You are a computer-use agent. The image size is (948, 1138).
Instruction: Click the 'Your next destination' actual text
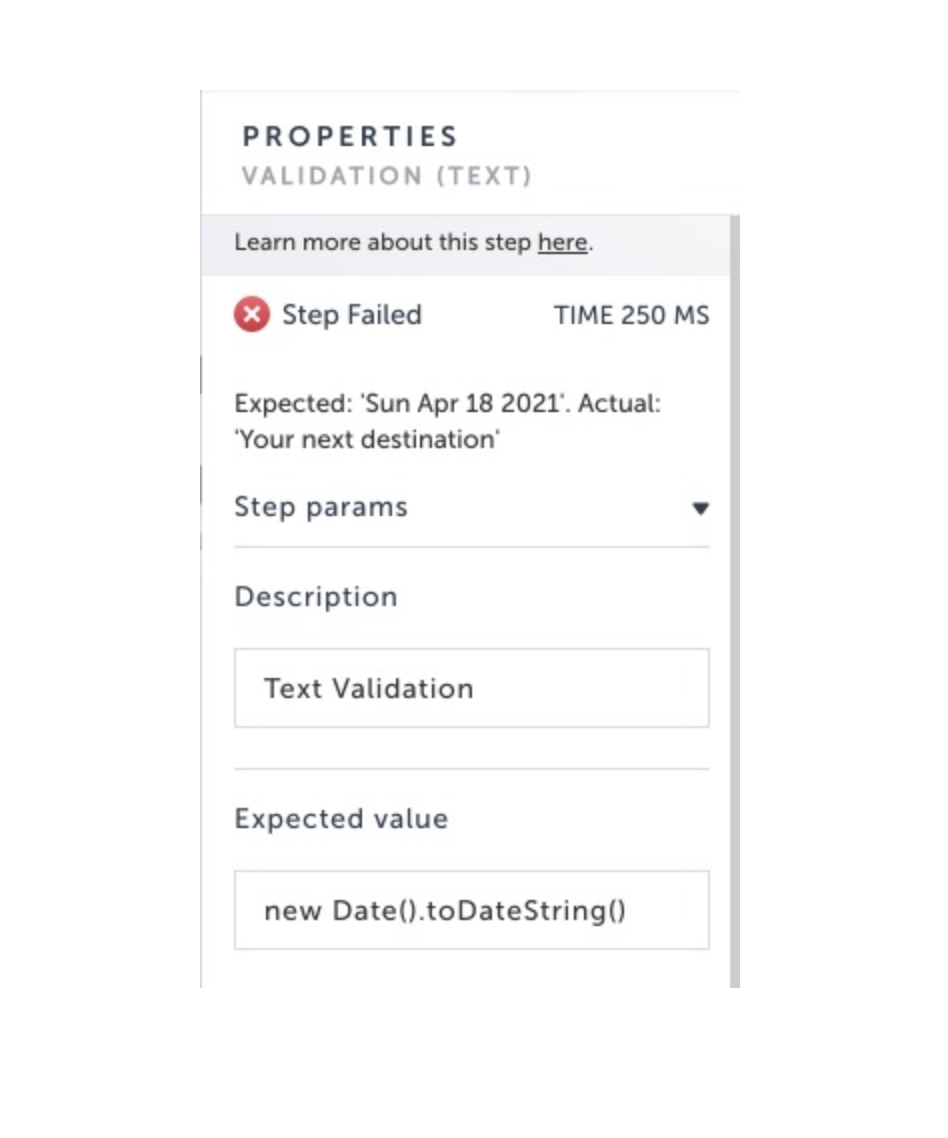(366, 439)
